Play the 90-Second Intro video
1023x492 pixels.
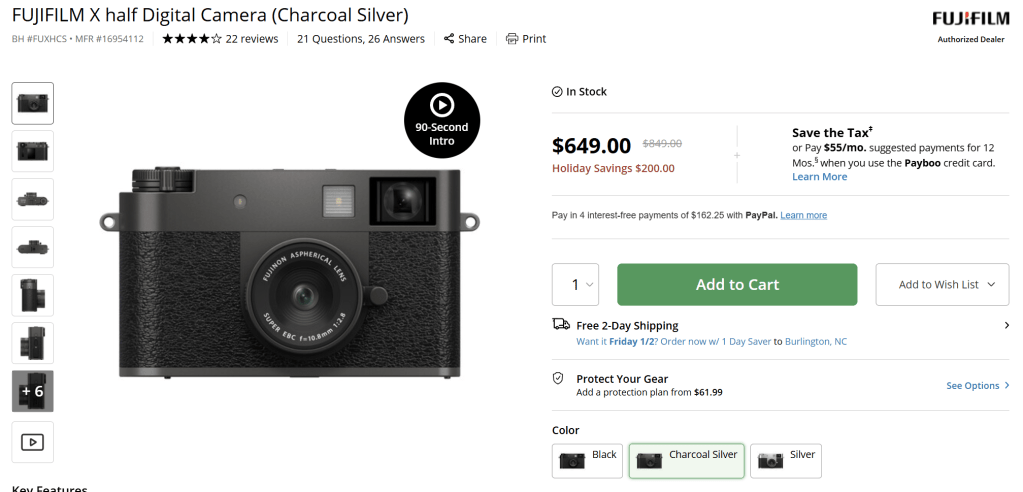point(442,120)
